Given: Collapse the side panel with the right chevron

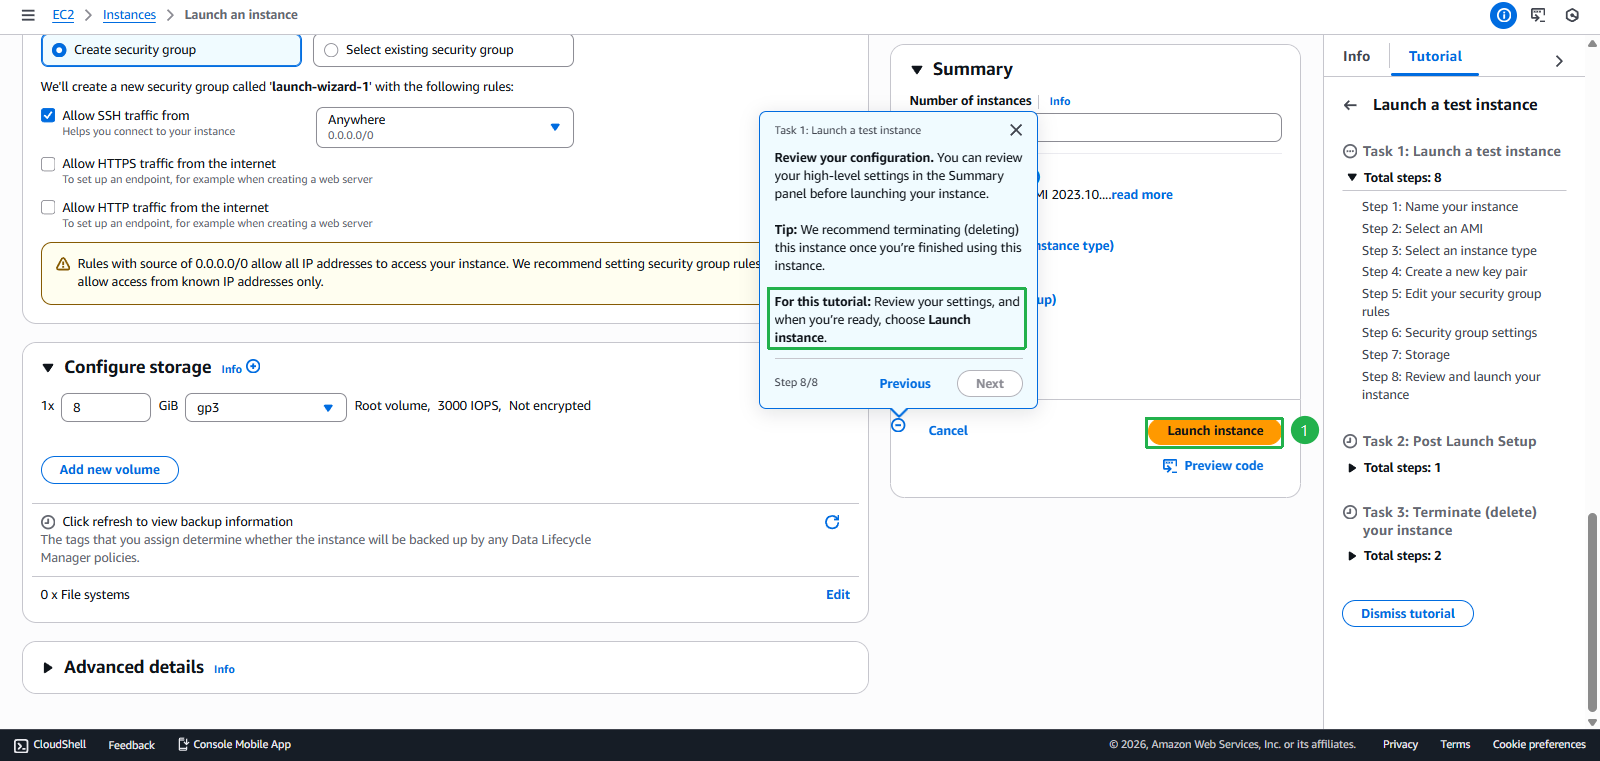Looking at the screenshot, I should [x=1558, y=61].
